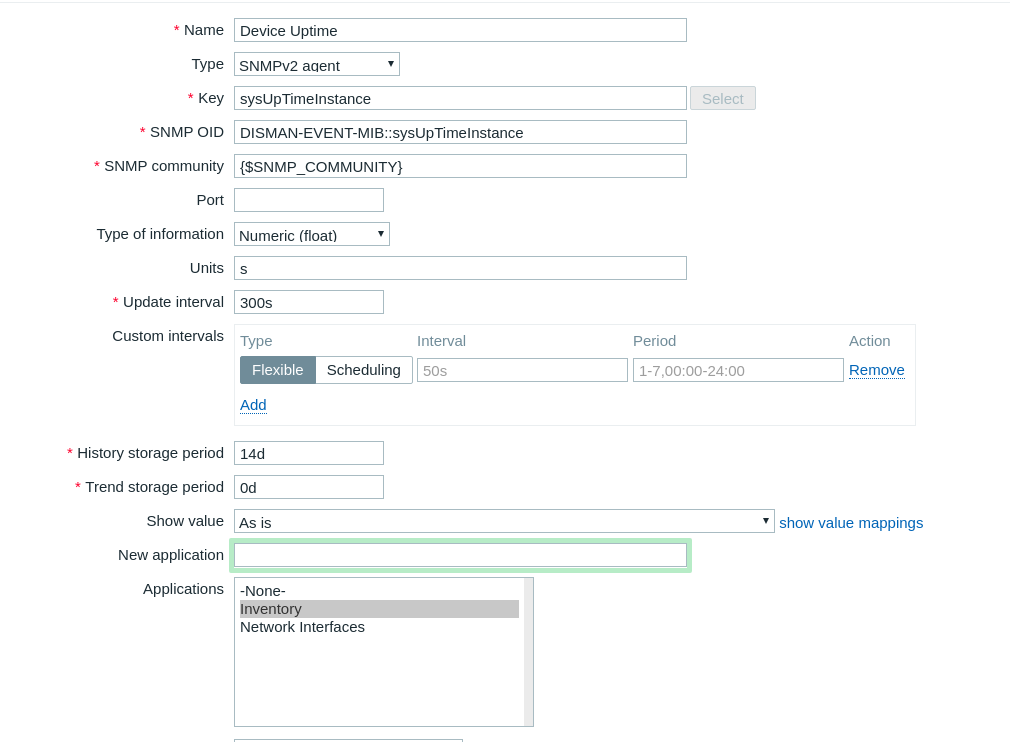Click the Period field for custom interval
The image size is (1010, 742).
pos(738,370)
